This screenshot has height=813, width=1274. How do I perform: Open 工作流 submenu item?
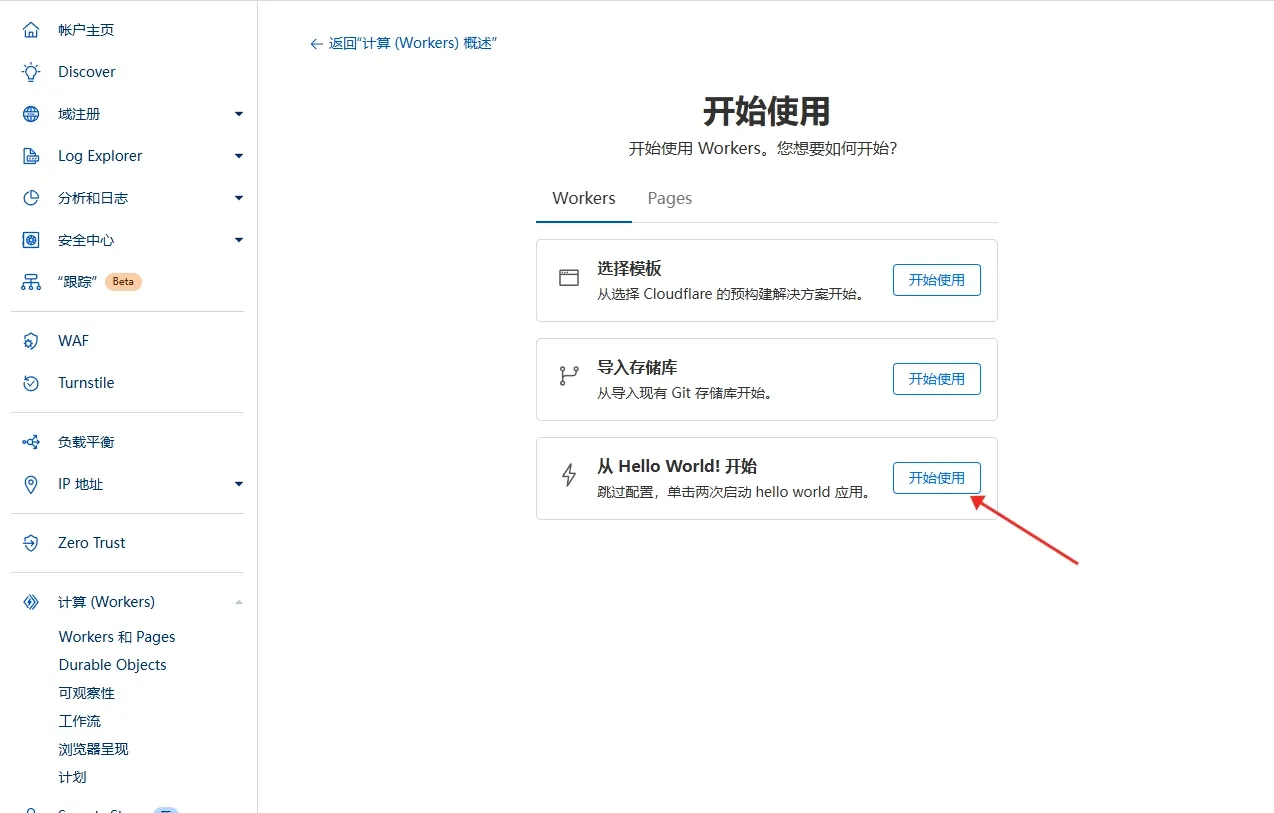[x=80, y=721]
